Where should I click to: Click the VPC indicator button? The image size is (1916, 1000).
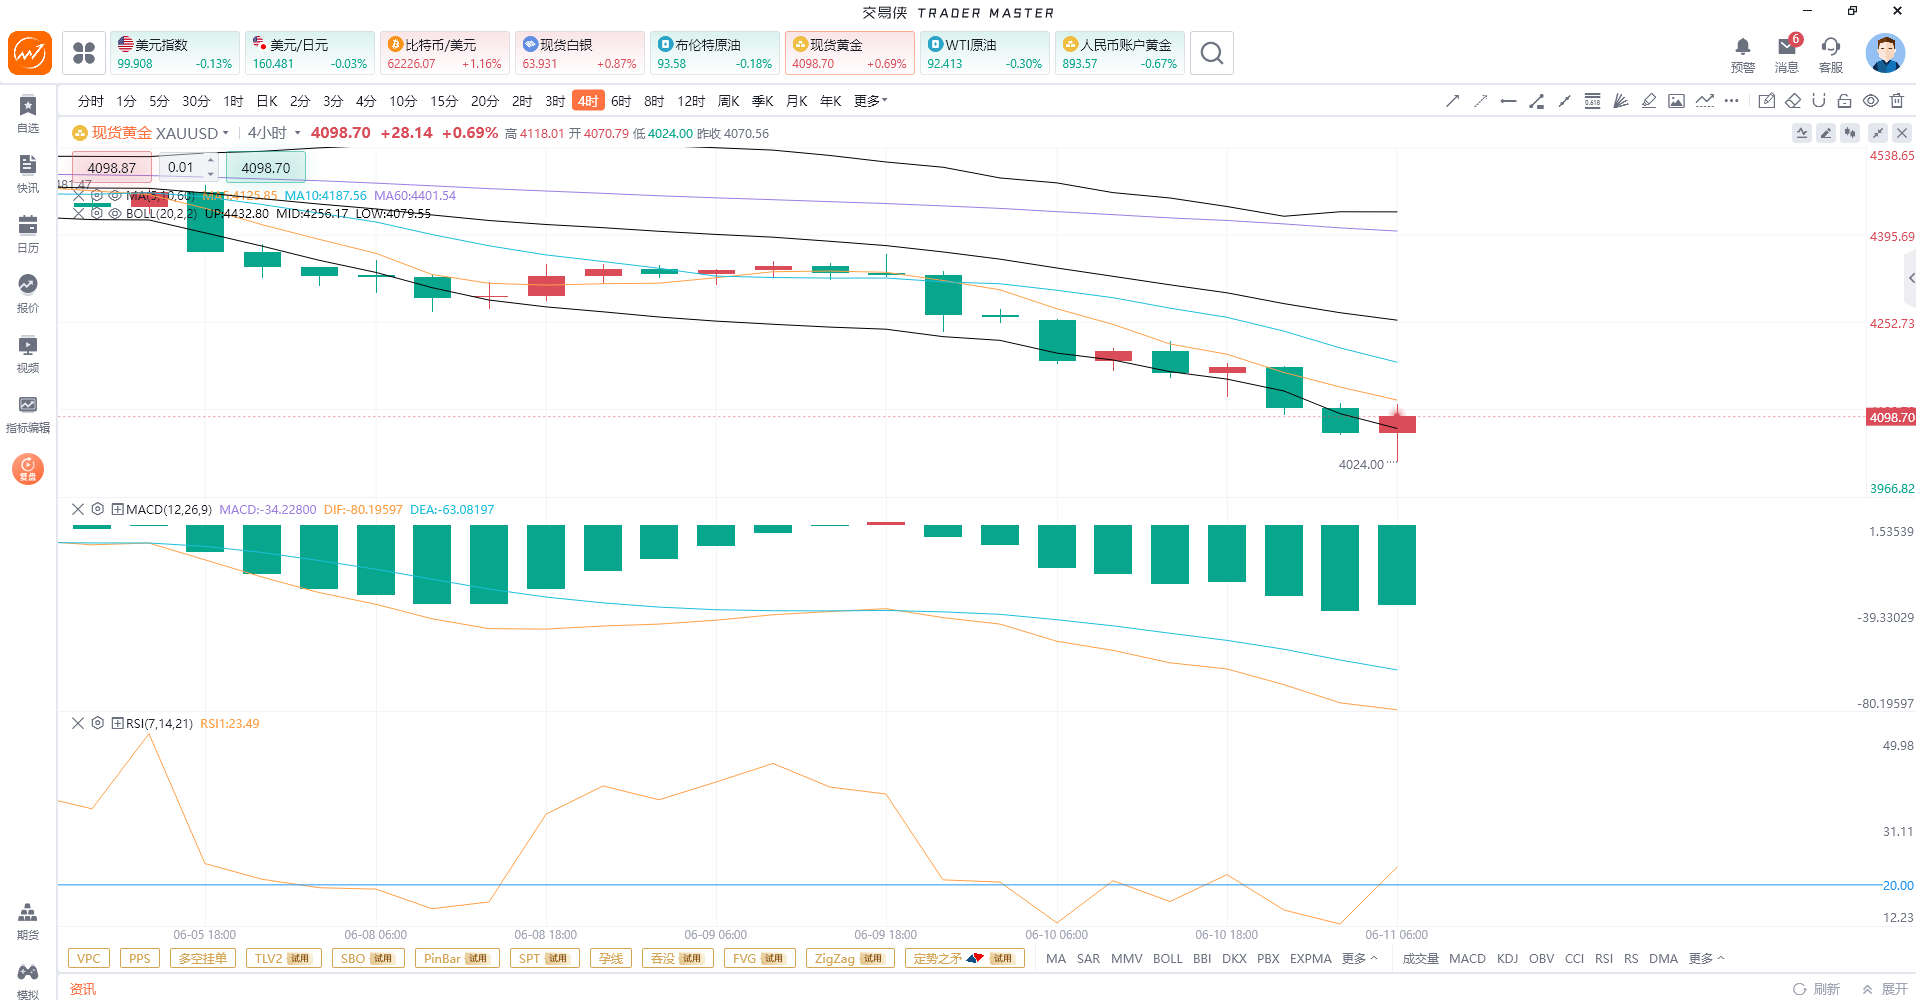click(x=89, y=958)
